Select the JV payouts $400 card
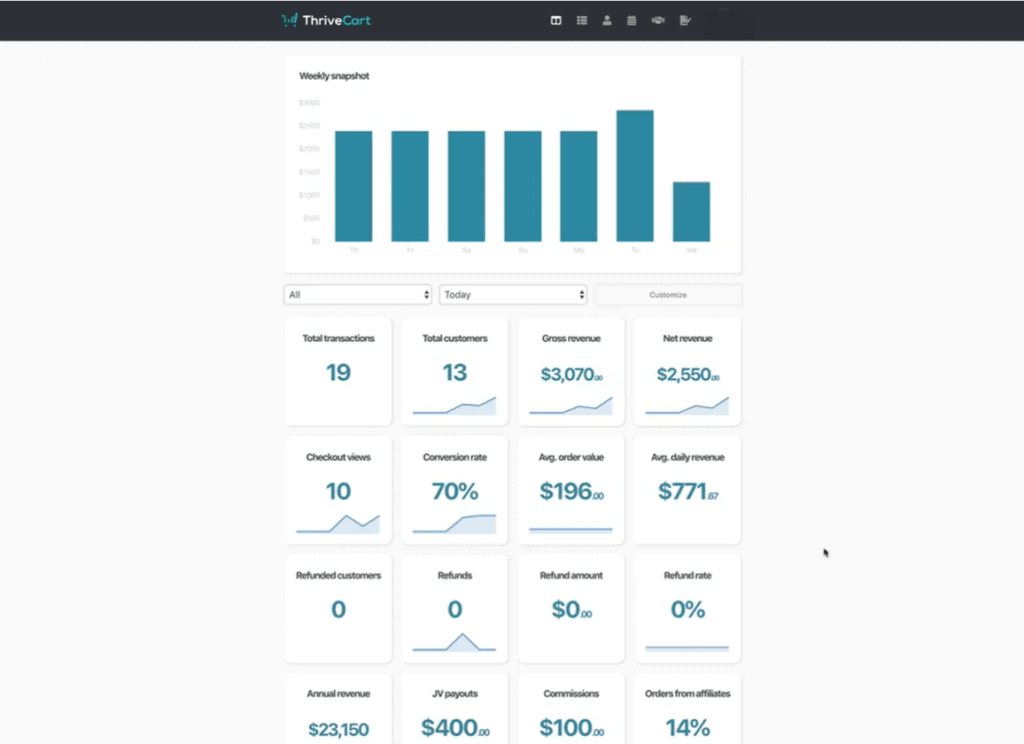 [x=455, y=715]
